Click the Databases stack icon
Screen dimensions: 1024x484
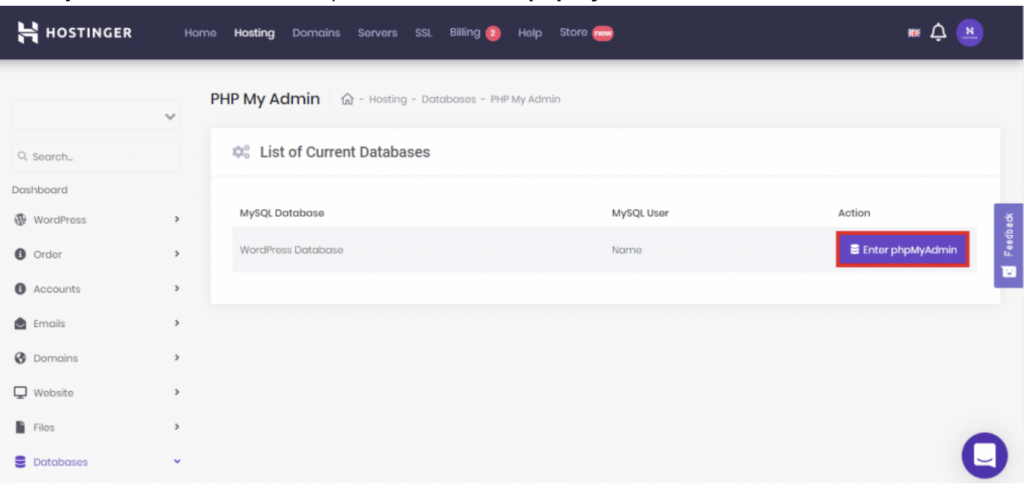pos(20,462)
